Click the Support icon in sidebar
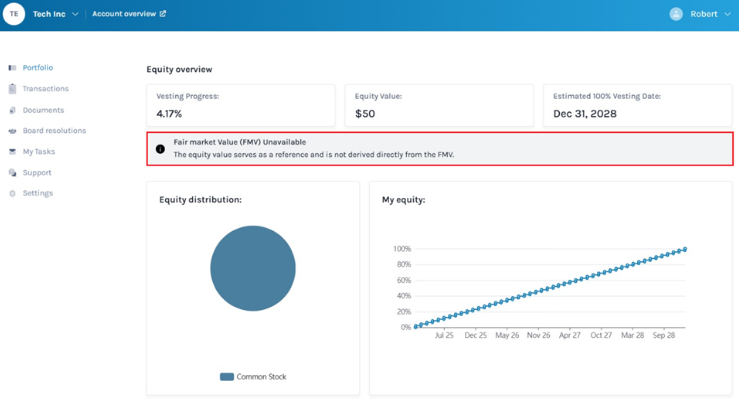739x399 pixels. tap(12, 173)
